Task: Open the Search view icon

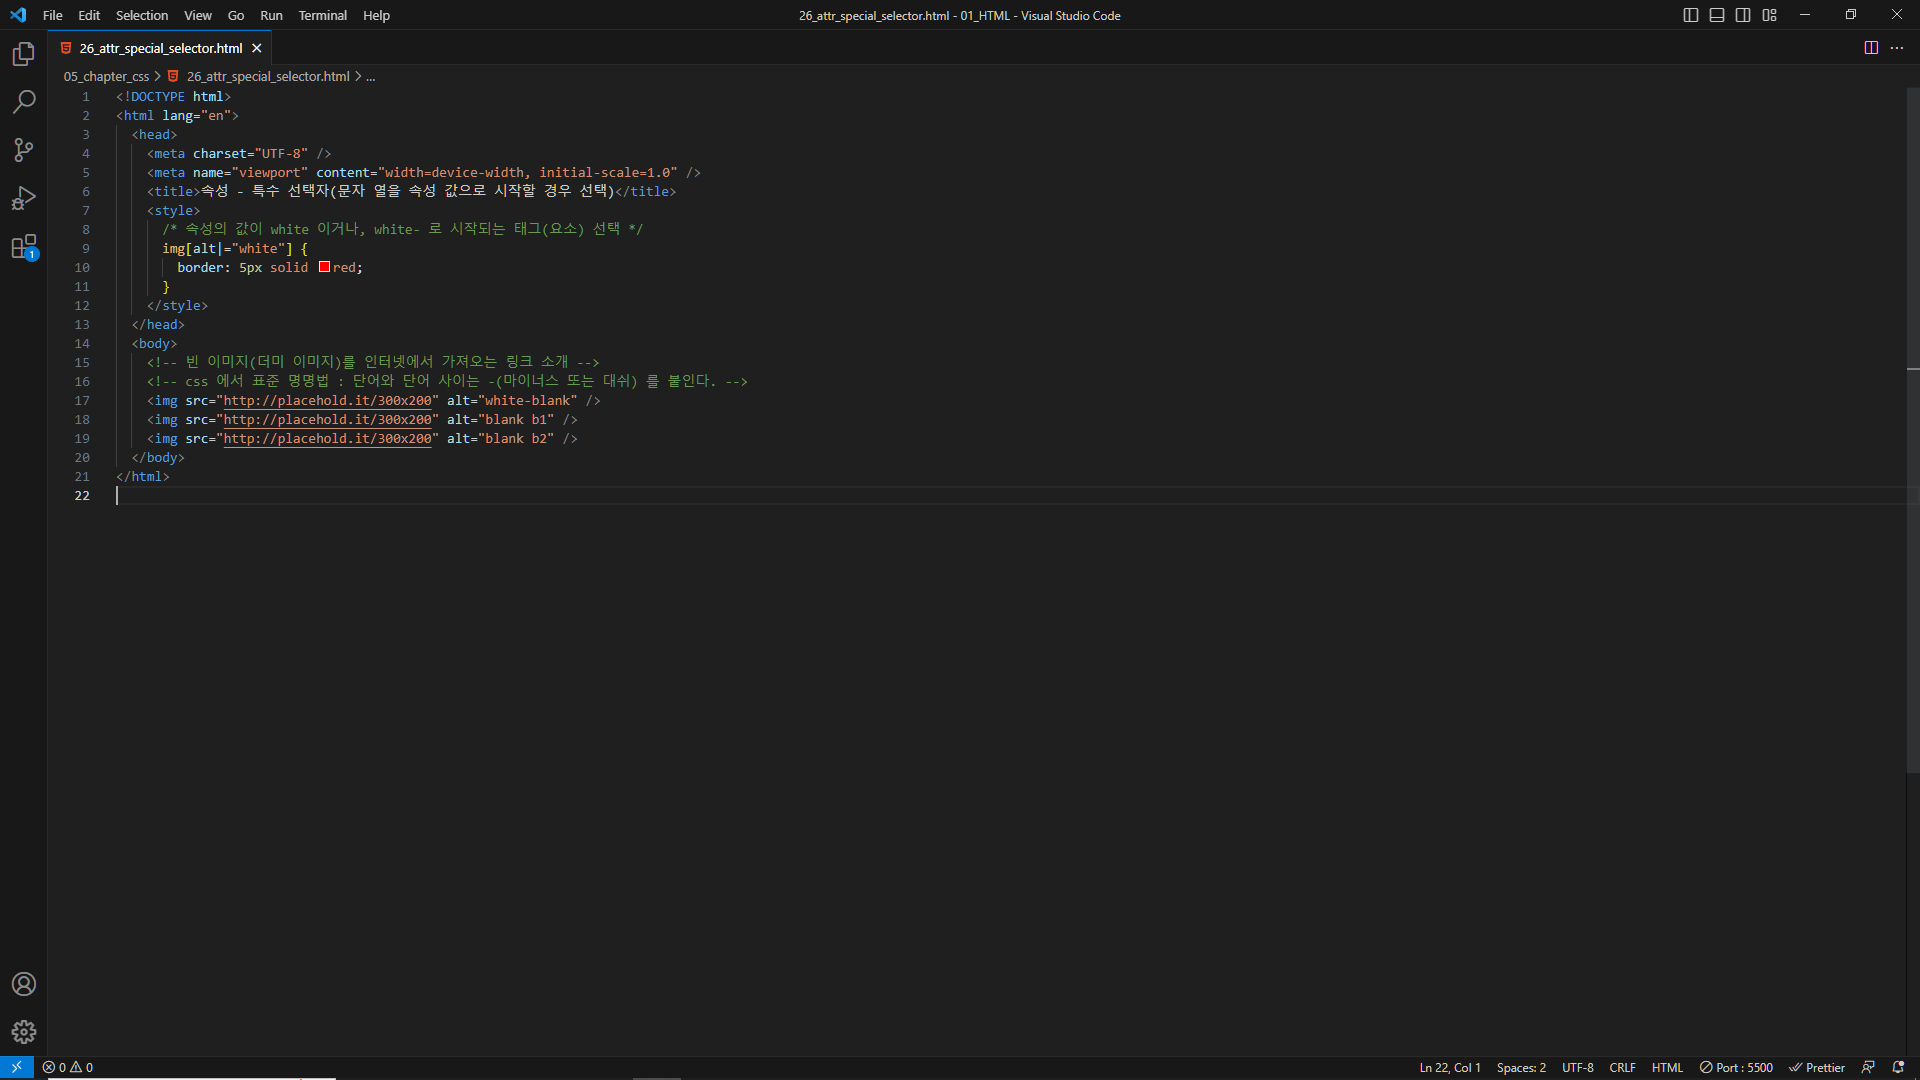Action: coord(24,102)
